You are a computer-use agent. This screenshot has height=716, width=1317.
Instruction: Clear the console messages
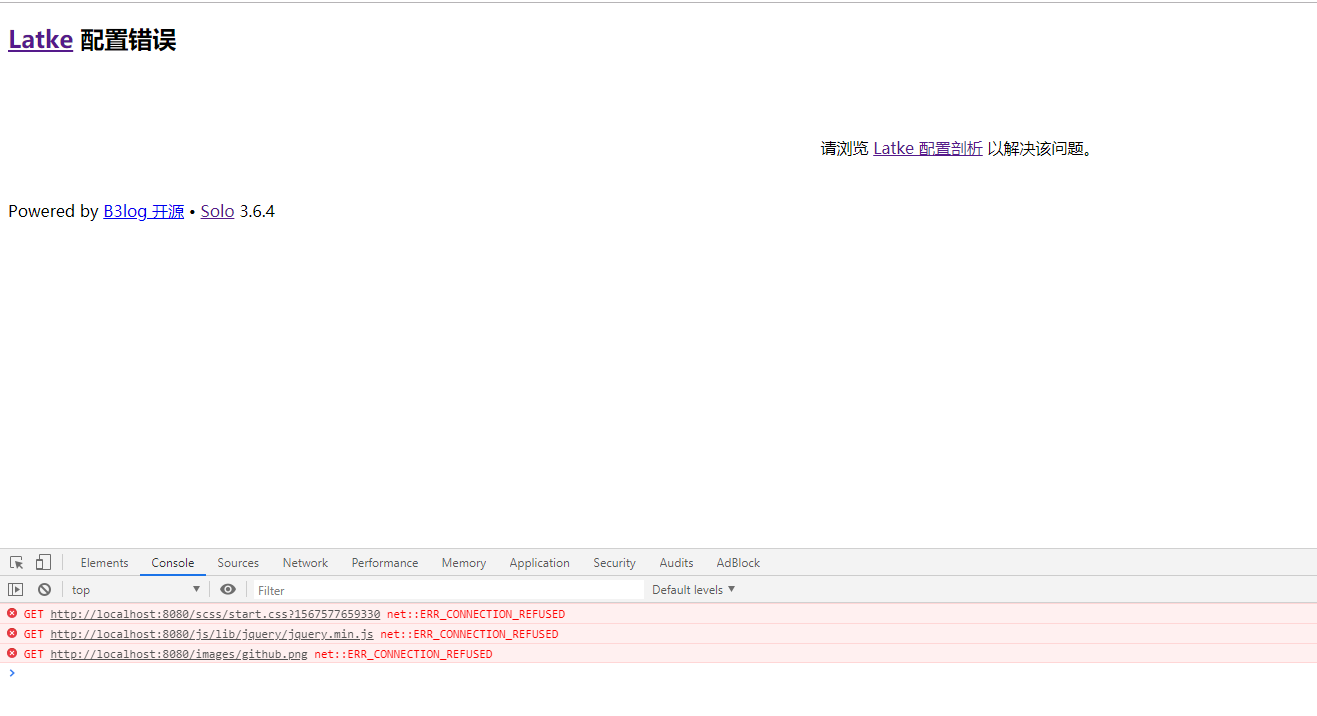click(x=43, y=589)
